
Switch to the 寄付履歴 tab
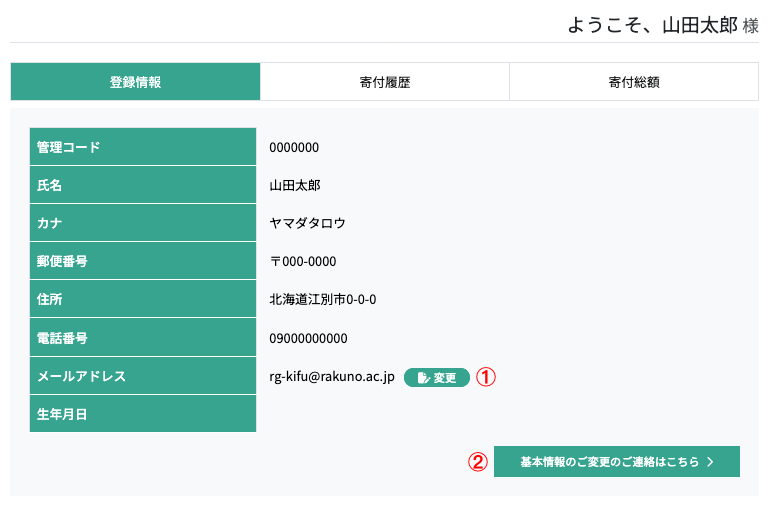click(x=385, y=82)
